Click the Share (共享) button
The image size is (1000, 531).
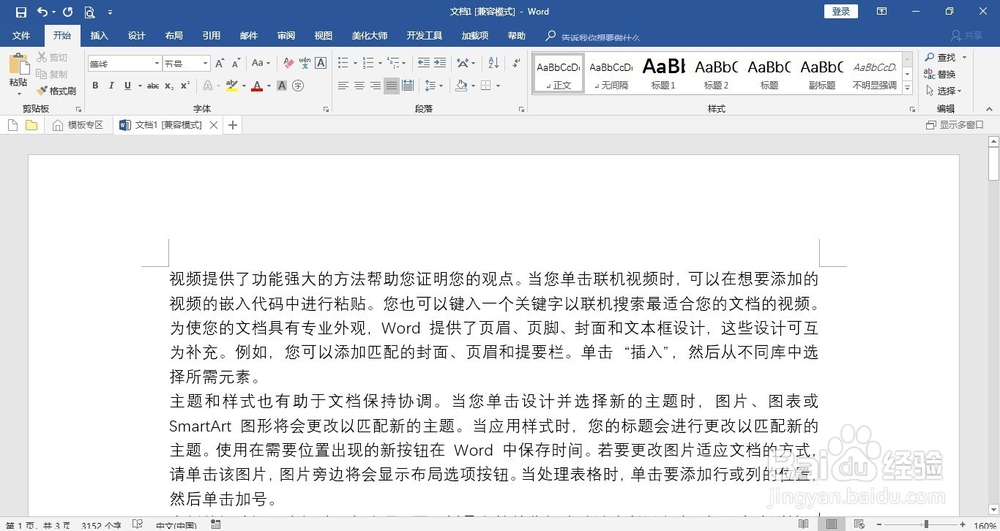[x=966, y=36]
